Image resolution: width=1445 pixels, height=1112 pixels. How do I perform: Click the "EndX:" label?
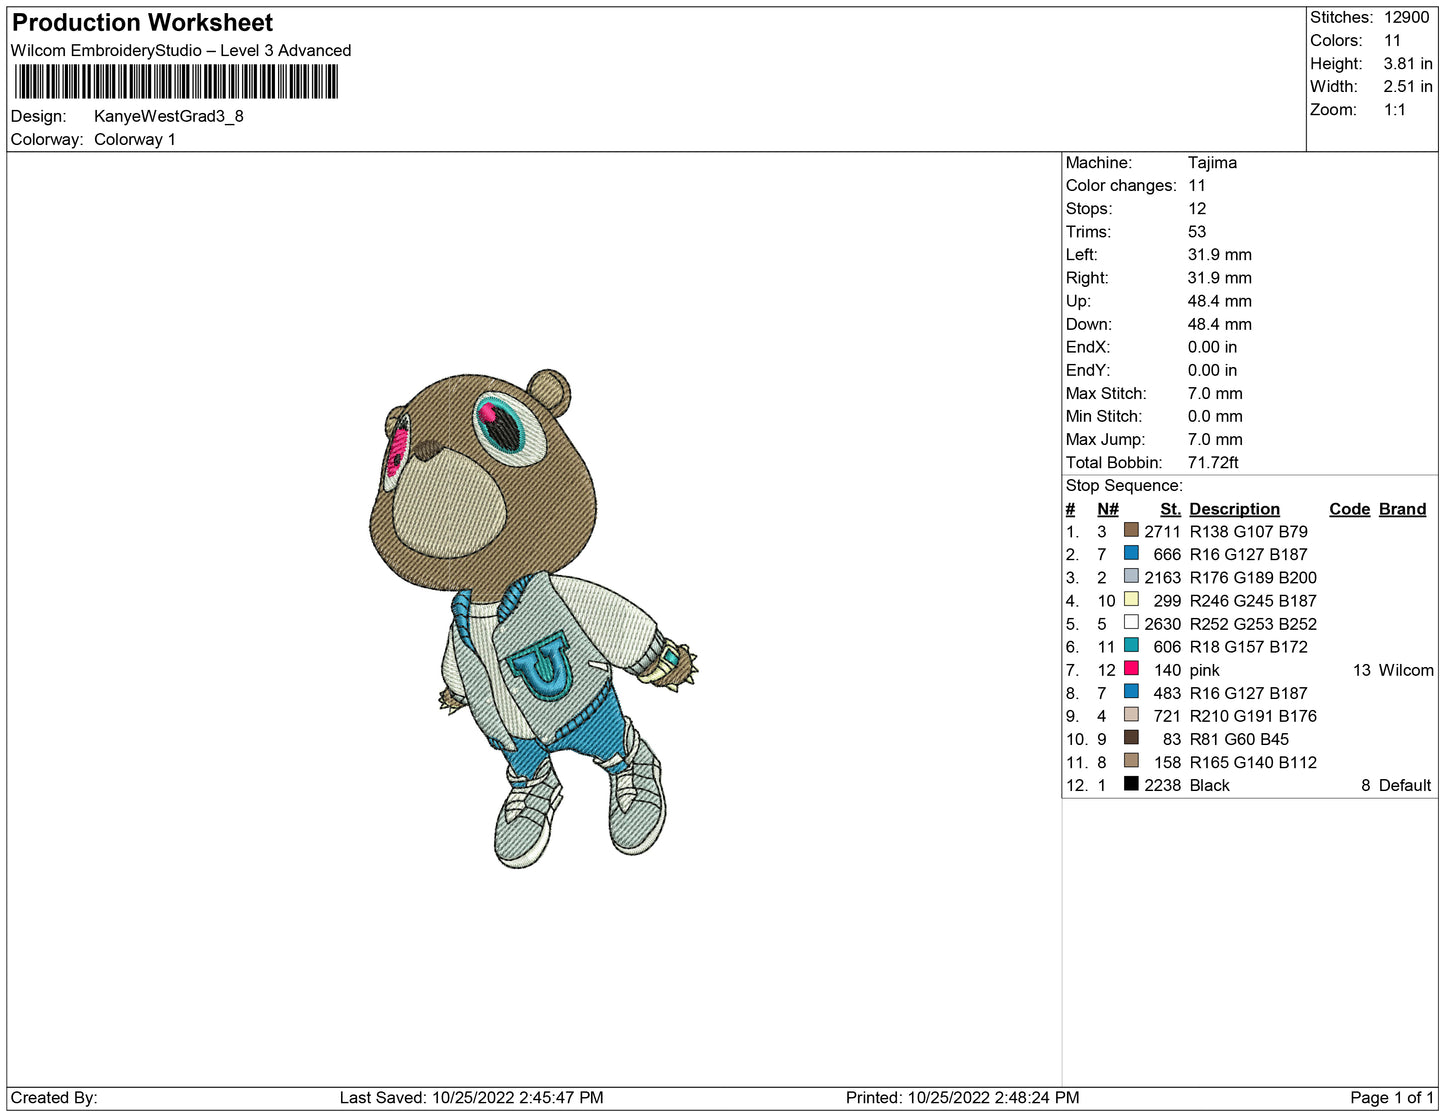coord(1088,347)
